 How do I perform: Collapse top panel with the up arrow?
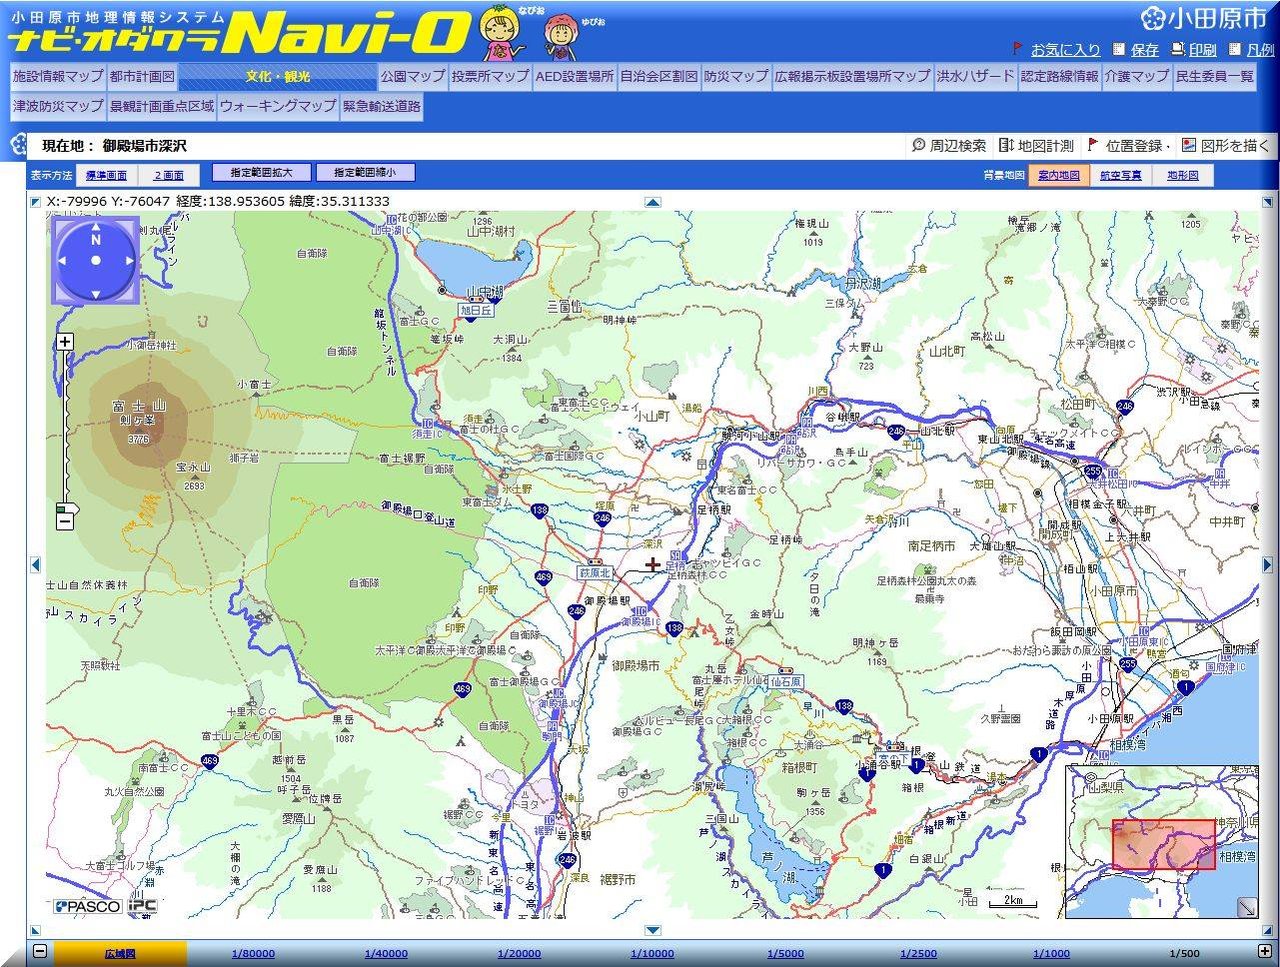click(653, 202)
